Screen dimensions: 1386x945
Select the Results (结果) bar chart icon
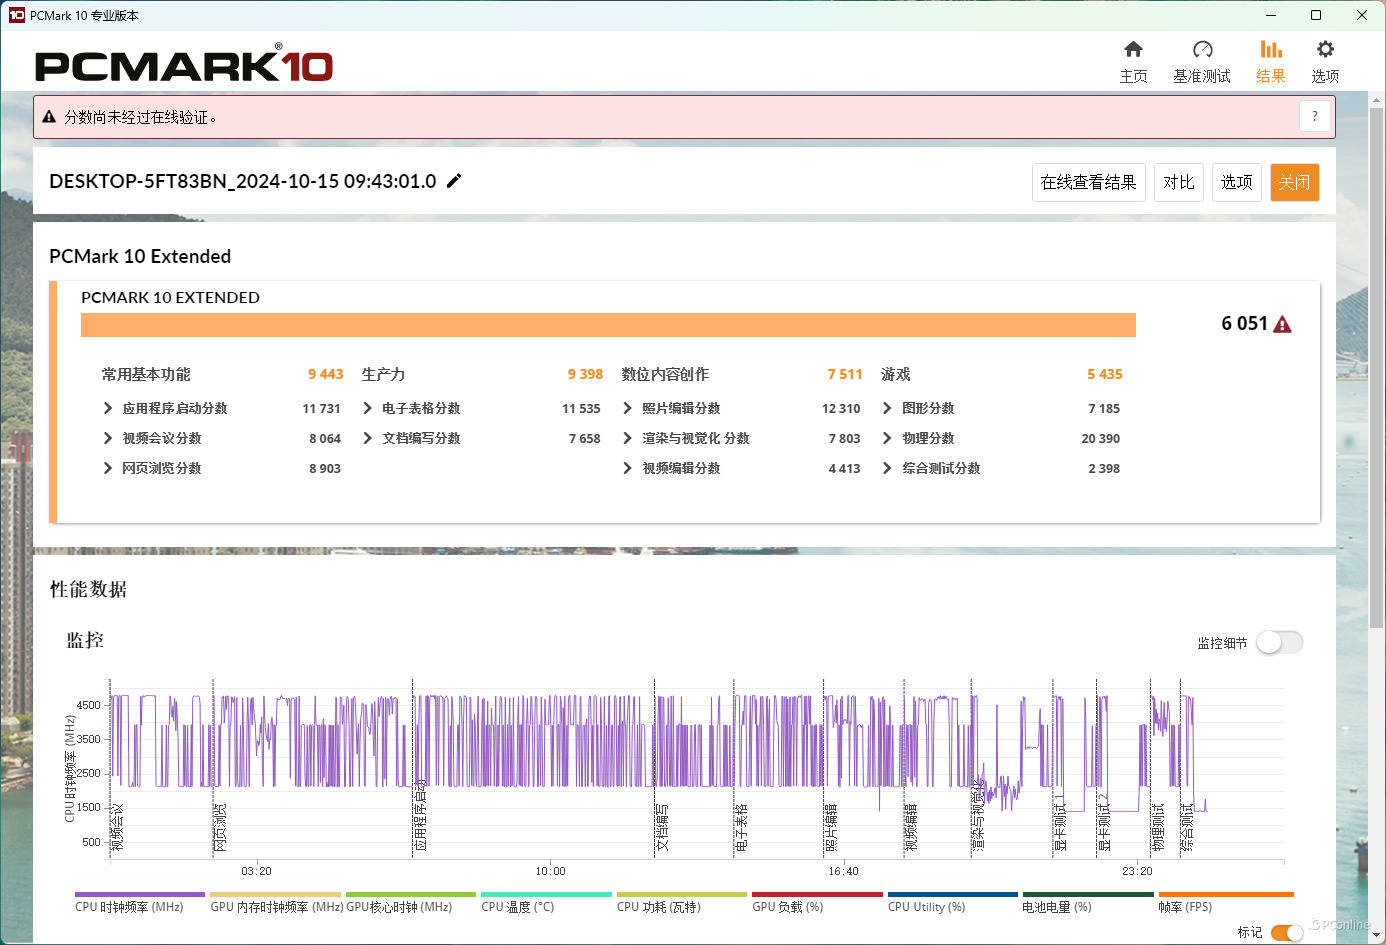[1270, 50]
